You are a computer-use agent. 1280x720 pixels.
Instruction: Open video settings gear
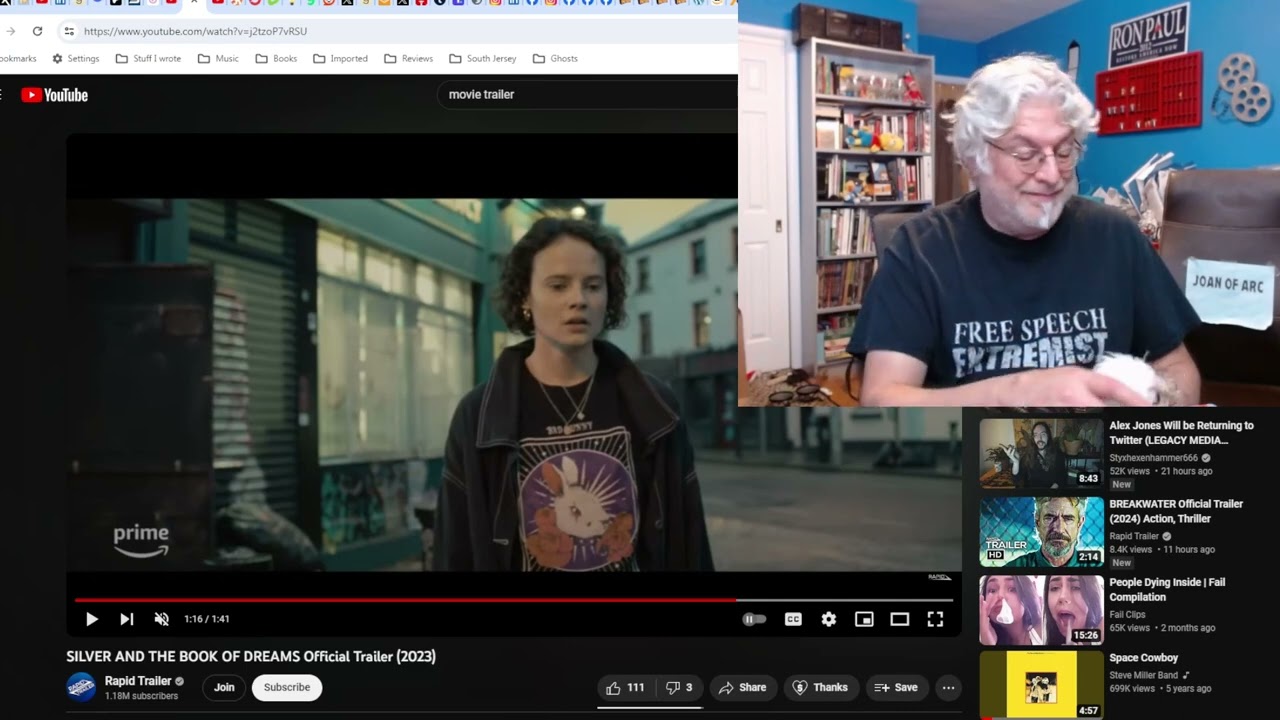829,619
